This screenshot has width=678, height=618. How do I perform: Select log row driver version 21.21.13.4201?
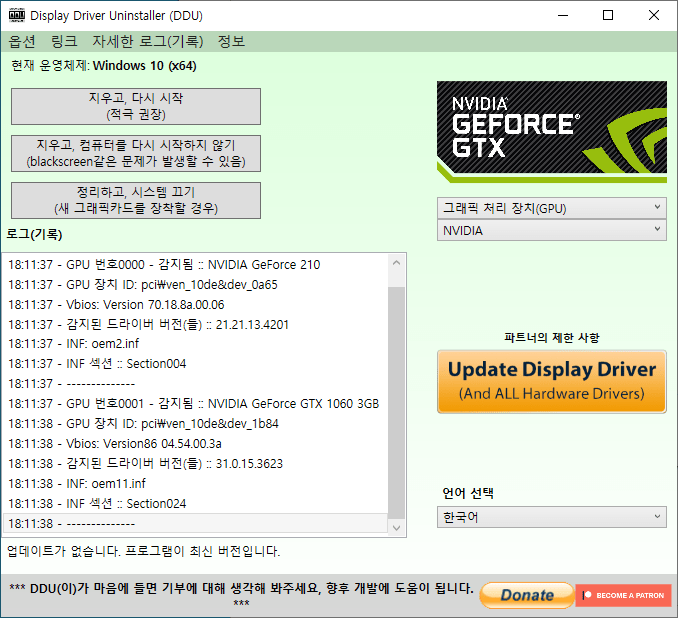click(x=195, y=324)
